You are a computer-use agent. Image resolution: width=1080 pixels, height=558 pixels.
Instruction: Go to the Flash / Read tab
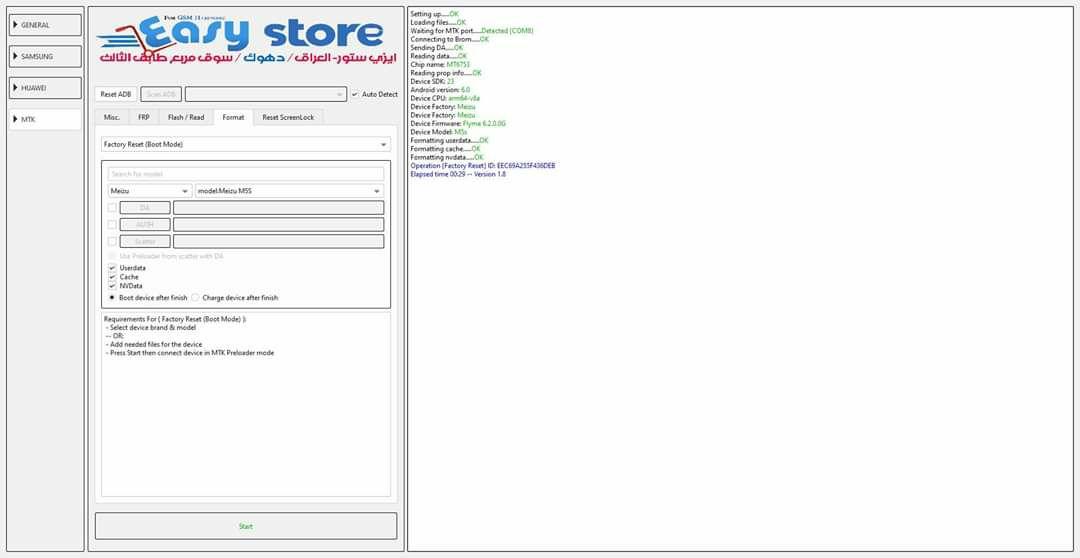pos(186,117)
